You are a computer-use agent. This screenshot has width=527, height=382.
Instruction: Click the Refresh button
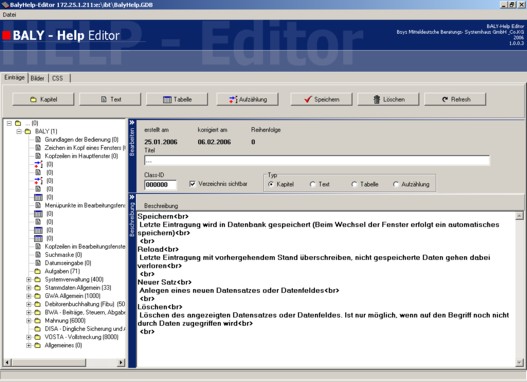[455, 99]
